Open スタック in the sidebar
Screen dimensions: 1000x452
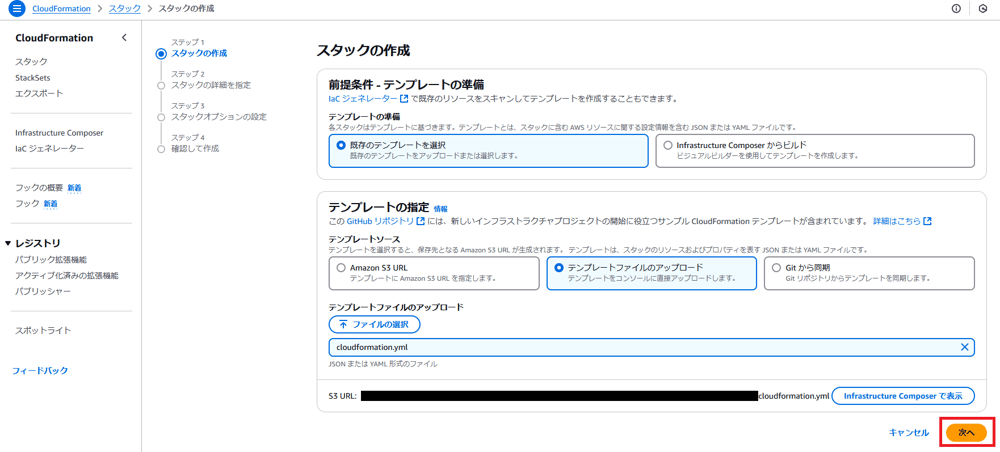[x=31, y=62]
